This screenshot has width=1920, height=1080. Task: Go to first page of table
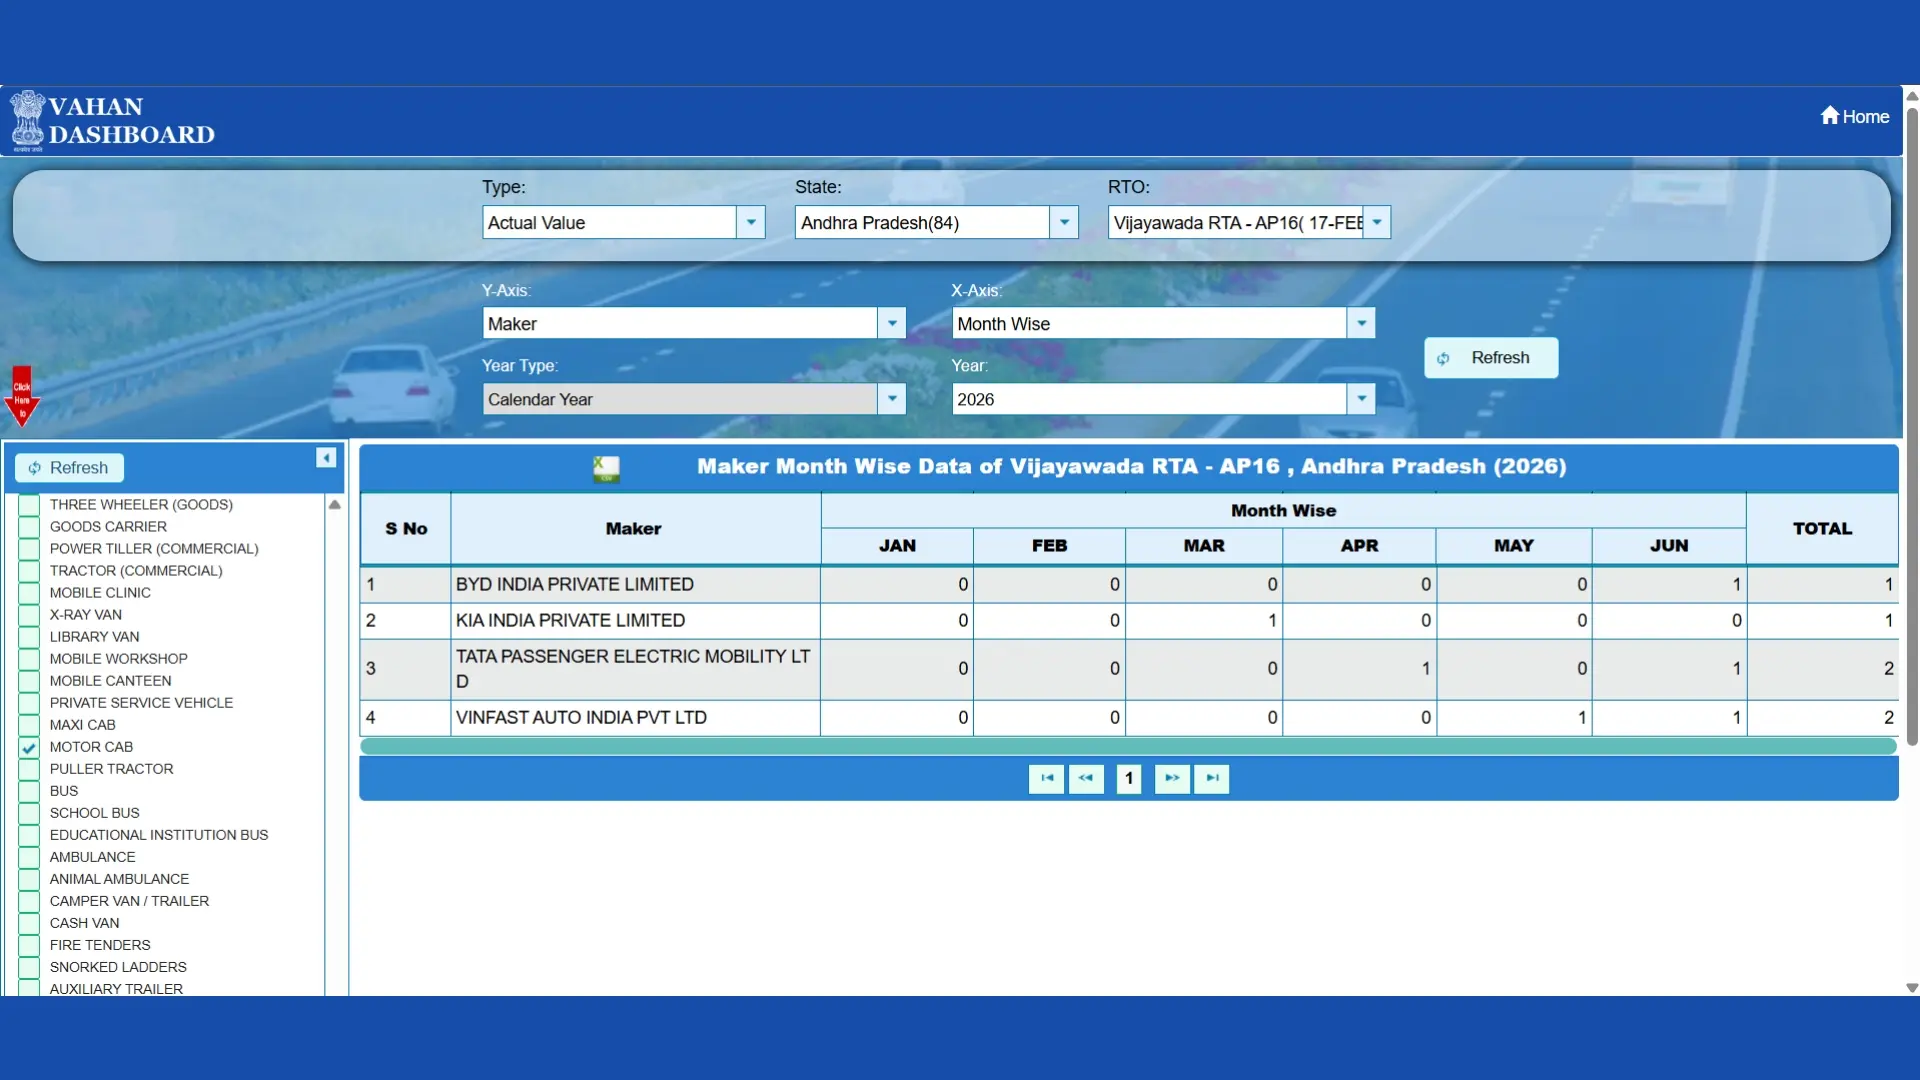[1046, 778]
